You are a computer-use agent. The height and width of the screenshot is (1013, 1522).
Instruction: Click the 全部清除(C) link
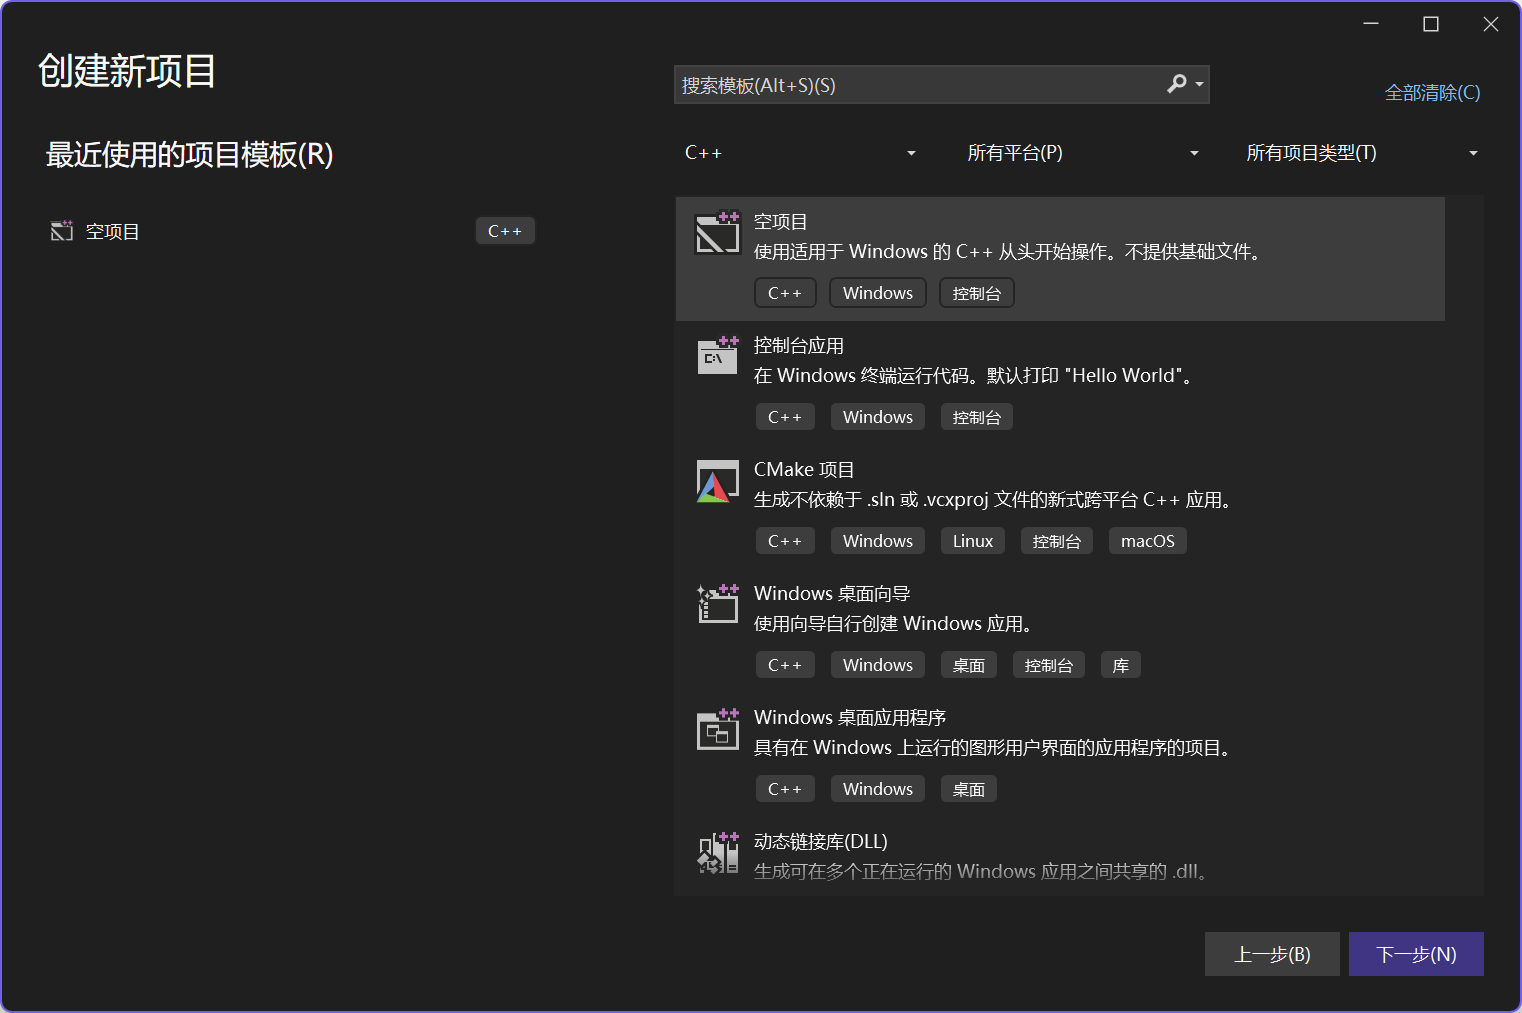[1431, 92]
